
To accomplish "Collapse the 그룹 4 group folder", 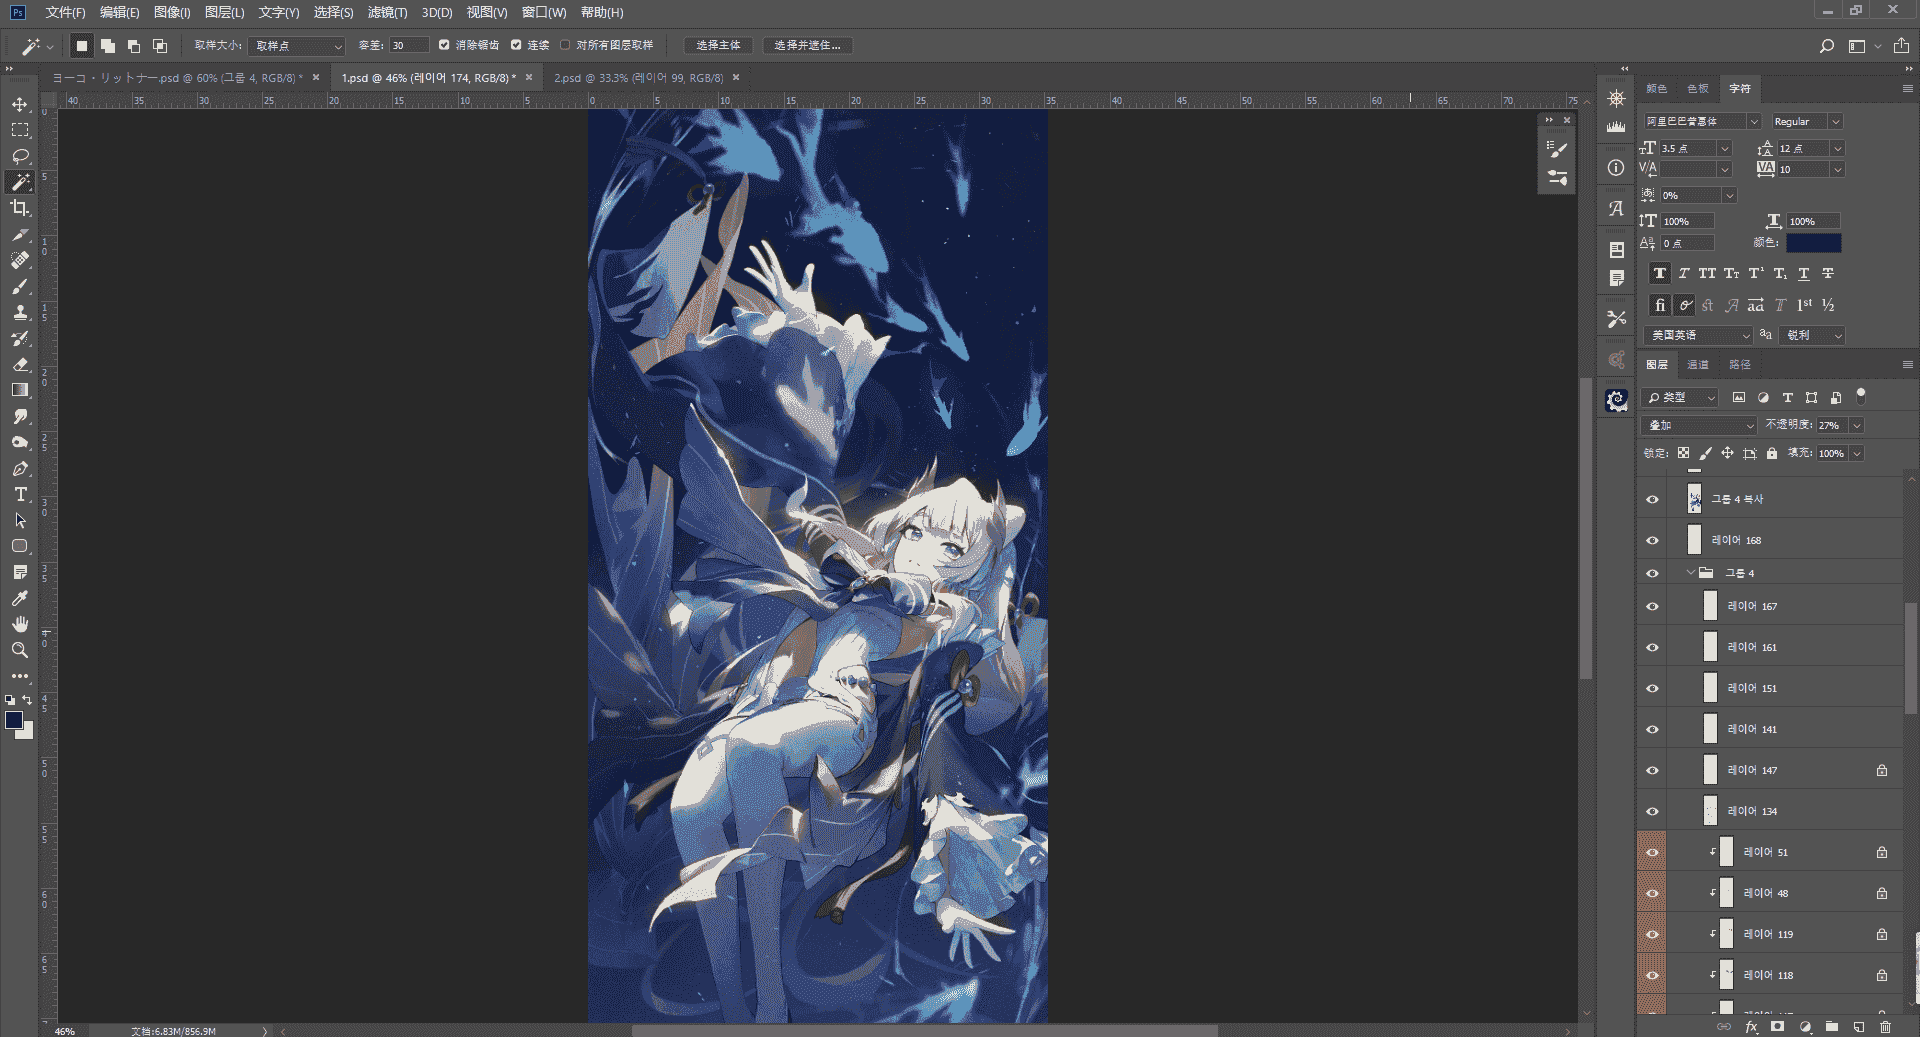I will click(1691, 573).
